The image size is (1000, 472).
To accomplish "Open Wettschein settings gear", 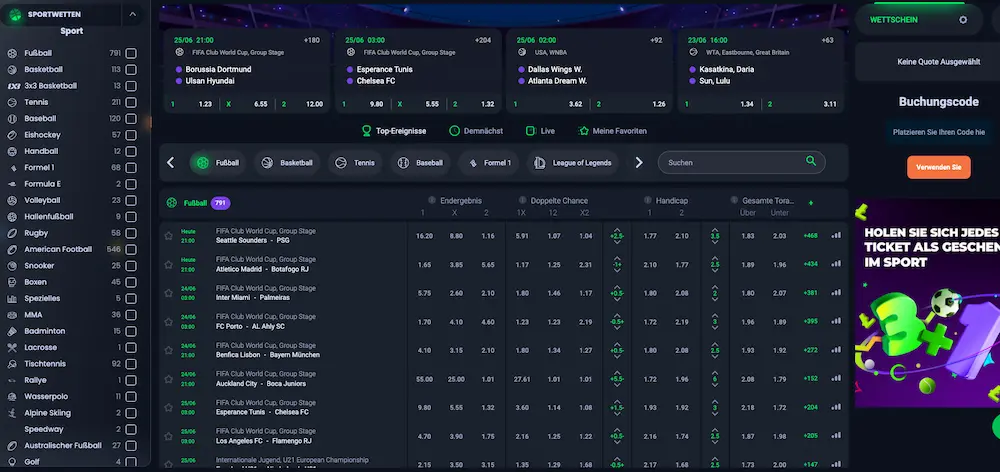I will [x=963, y=20].
